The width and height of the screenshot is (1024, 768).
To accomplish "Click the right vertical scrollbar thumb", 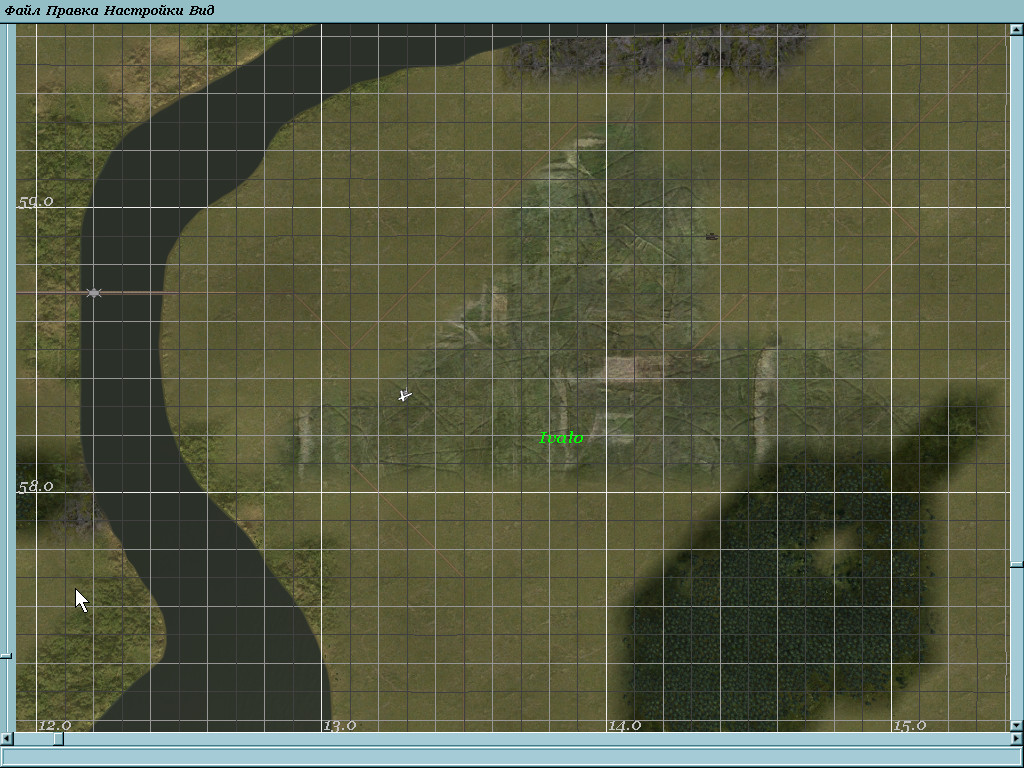I will pos(1017,564).
